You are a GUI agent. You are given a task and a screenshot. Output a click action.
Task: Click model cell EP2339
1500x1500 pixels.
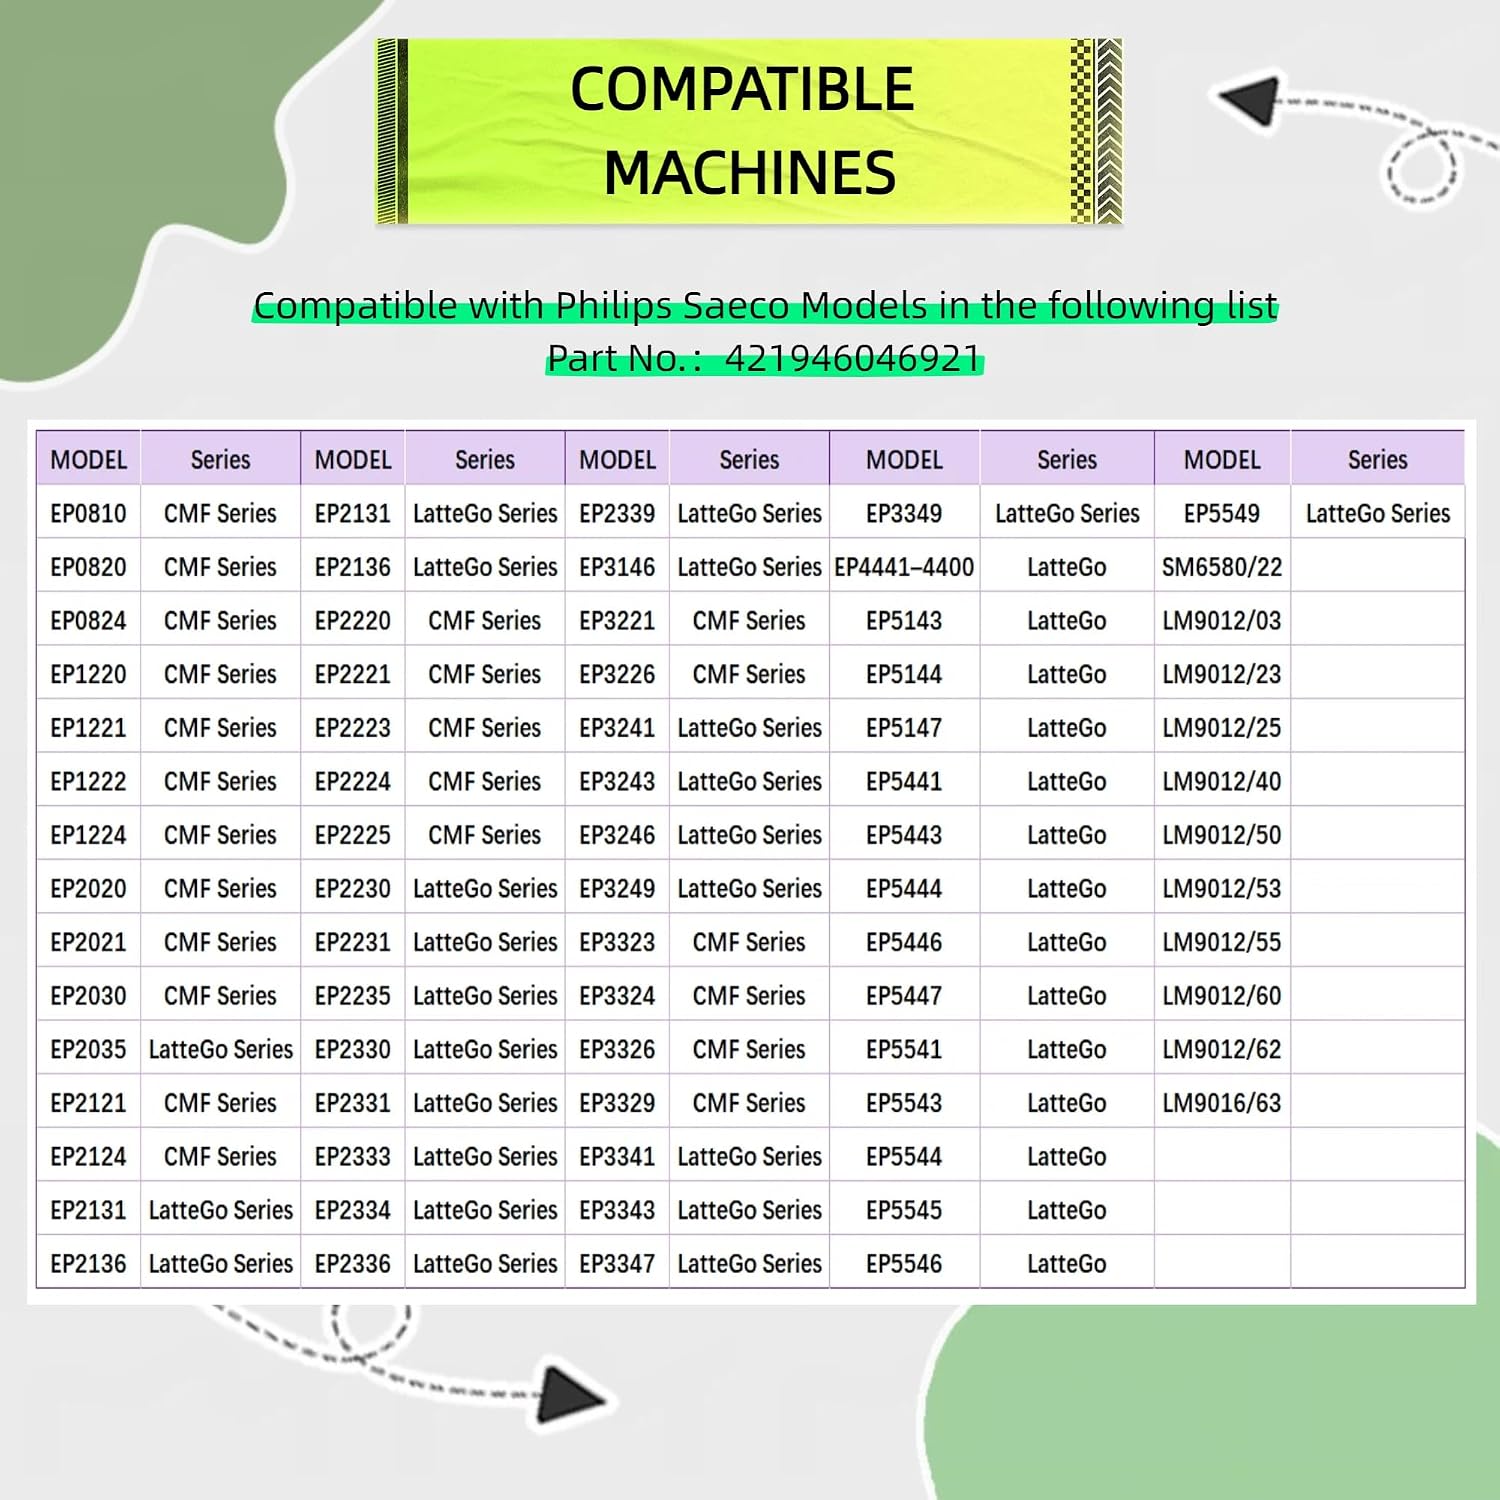point(617,513)
